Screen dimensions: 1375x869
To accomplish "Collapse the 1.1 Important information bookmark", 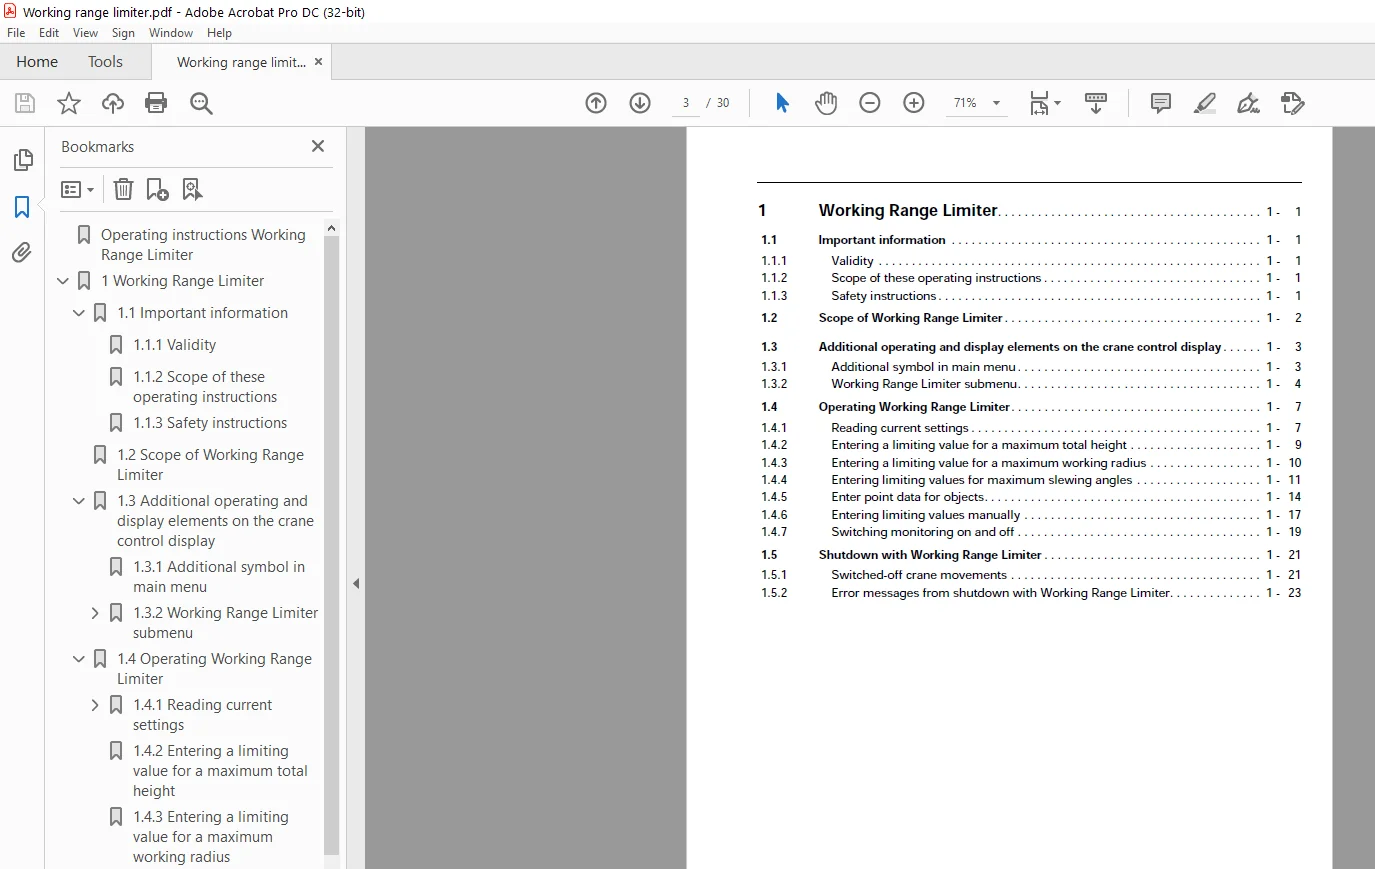I will tap(79, 313).
